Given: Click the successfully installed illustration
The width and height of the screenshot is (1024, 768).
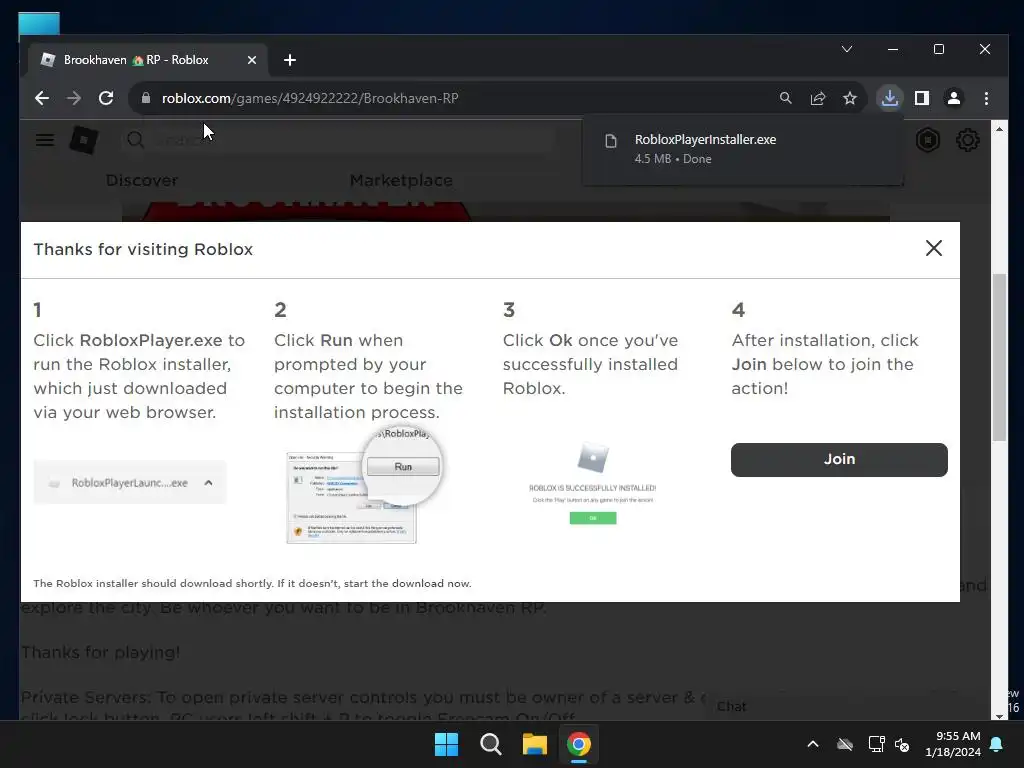Looking at the screenshot, I should pos(592,483).
